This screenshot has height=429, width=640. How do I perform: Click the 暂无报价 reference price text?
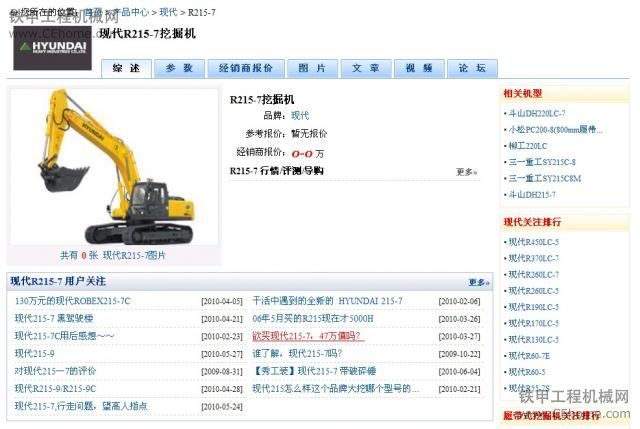[x=309, y=134]
